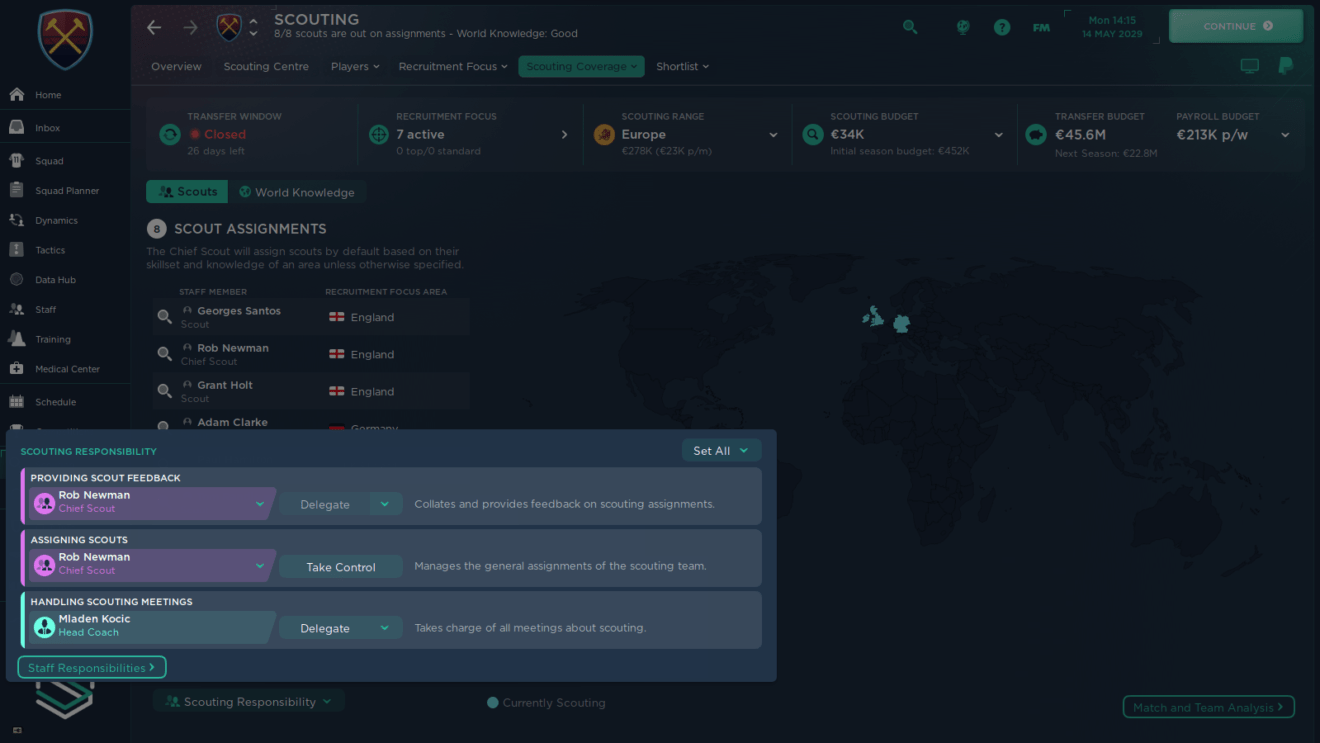Open the Staff Responsibilities link
Image resolution: width=1320 pixels, height=743 pixels.
click(91, 667)
